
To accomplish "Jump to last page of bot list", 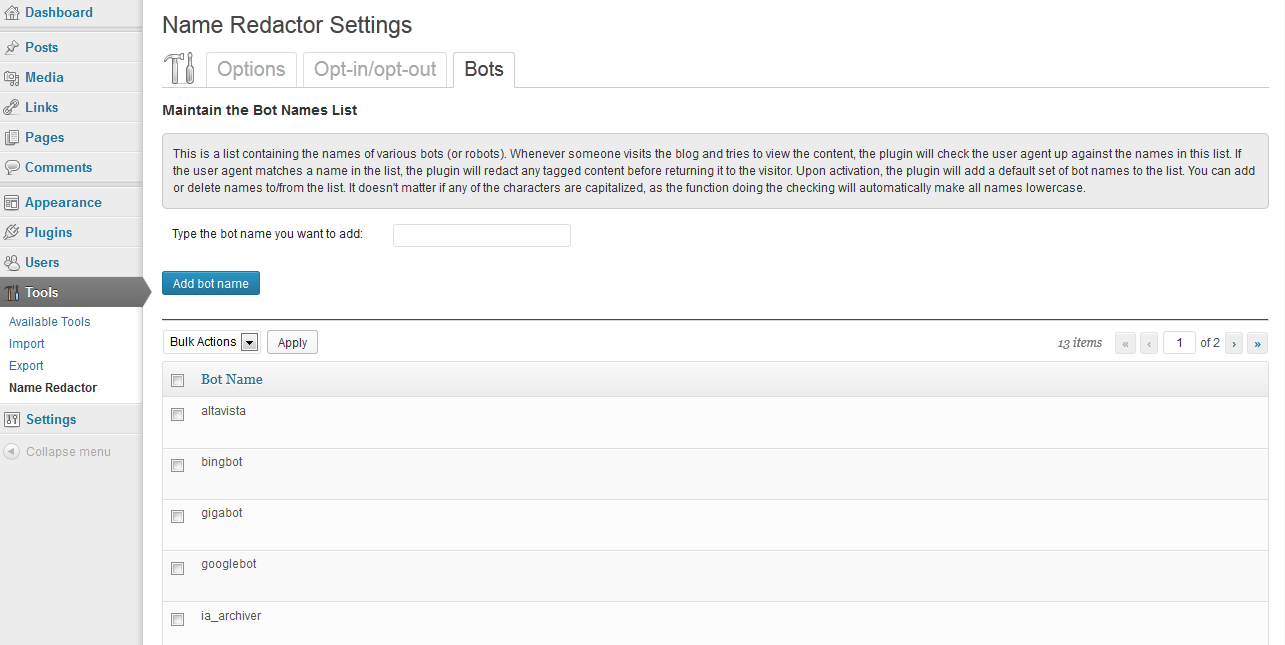I will (x=1257, y=343).
